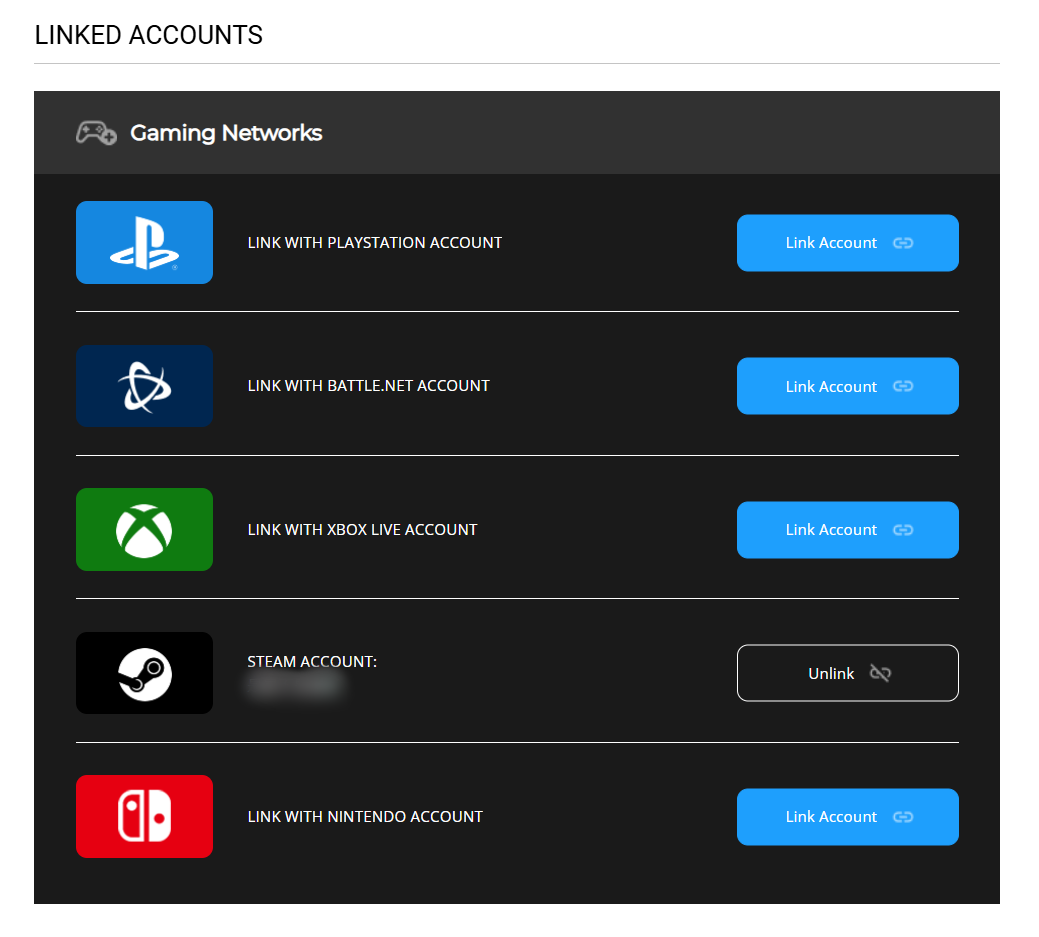Click 'STEAM ACCOUNT:' label
This screenshot has height=937, width=1039.
click(312, 661)
